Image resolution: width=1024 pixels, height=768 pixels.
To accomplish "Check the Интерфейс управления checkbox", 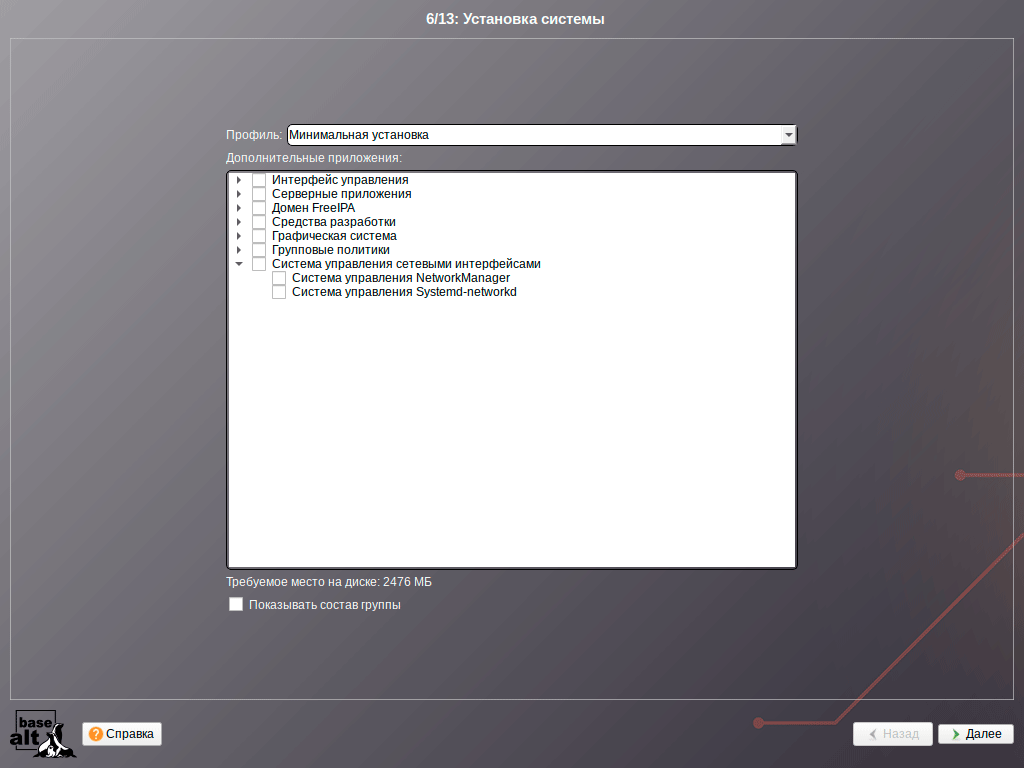I will 259,180.
